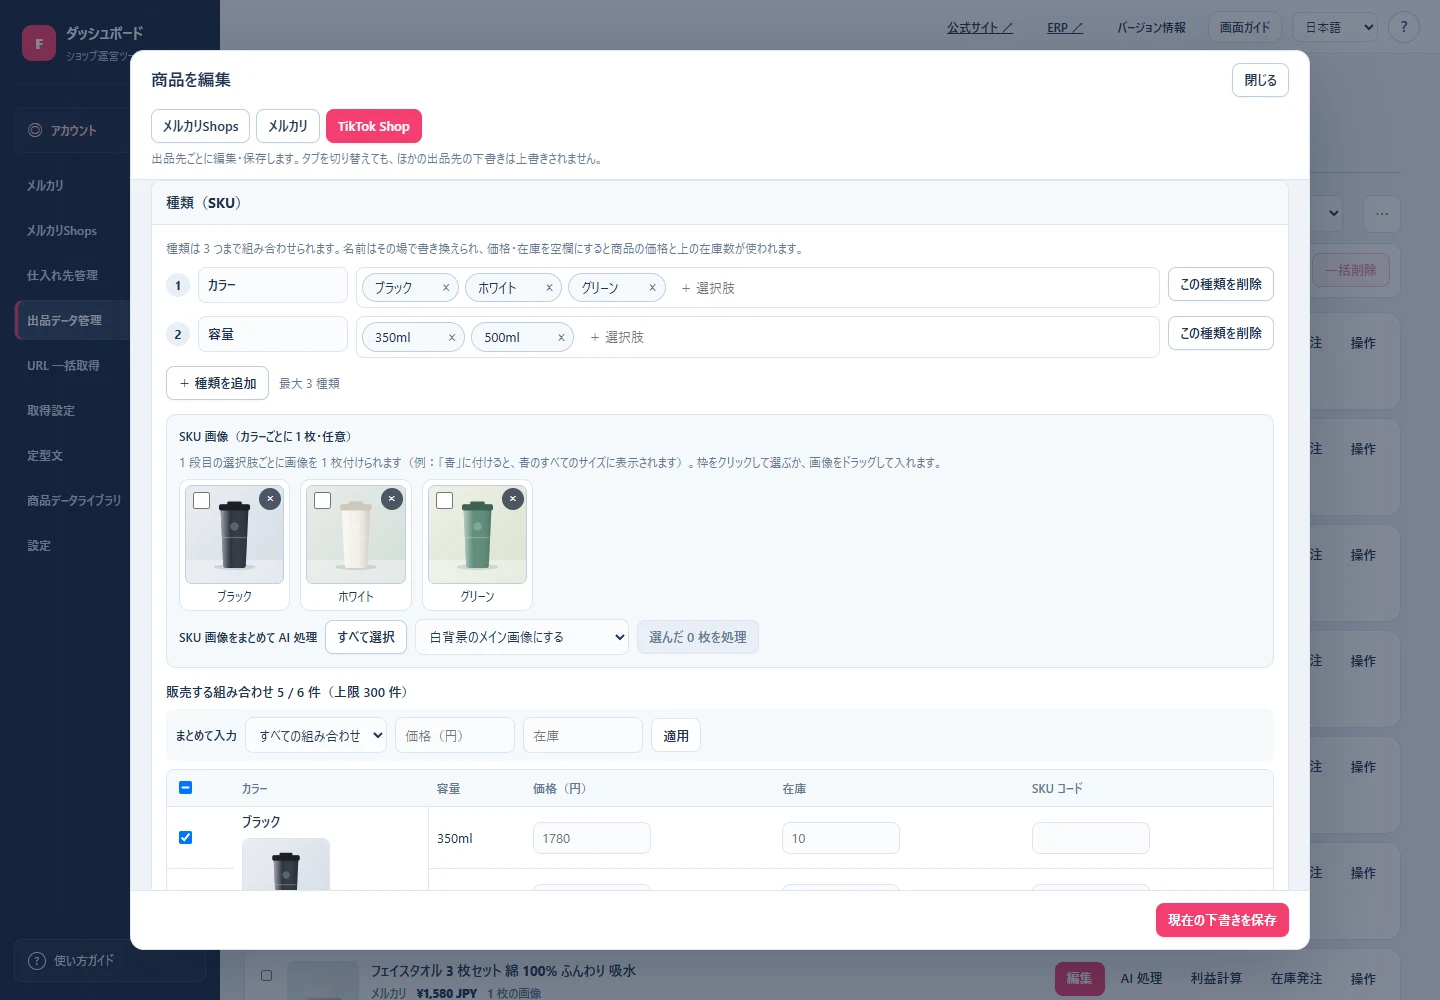Open the ERP link
Viewport: 1440px width, 1000px height.
1065,28
